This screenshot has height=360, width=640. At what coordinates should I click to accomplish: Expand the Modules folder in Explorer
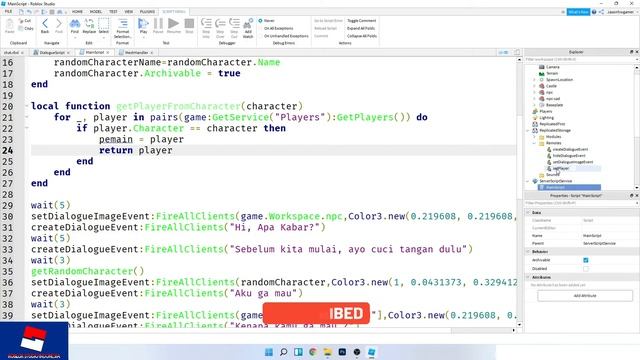(534, 137)
